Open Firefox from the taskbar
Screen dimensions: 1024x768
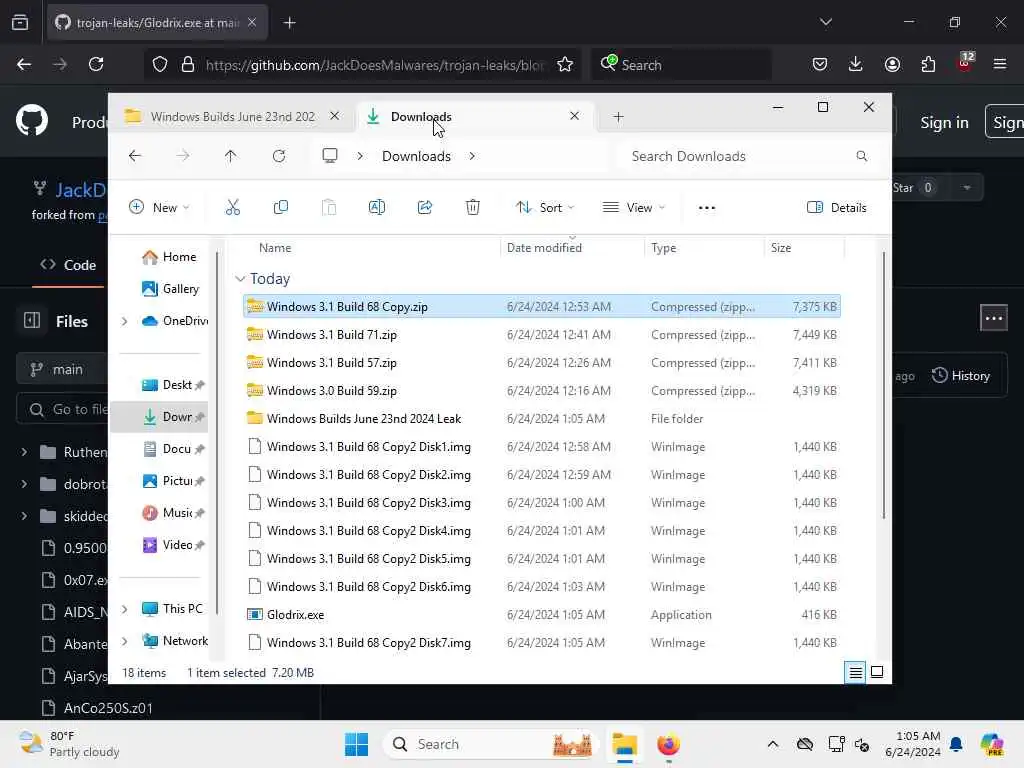(x=668, y=744)
